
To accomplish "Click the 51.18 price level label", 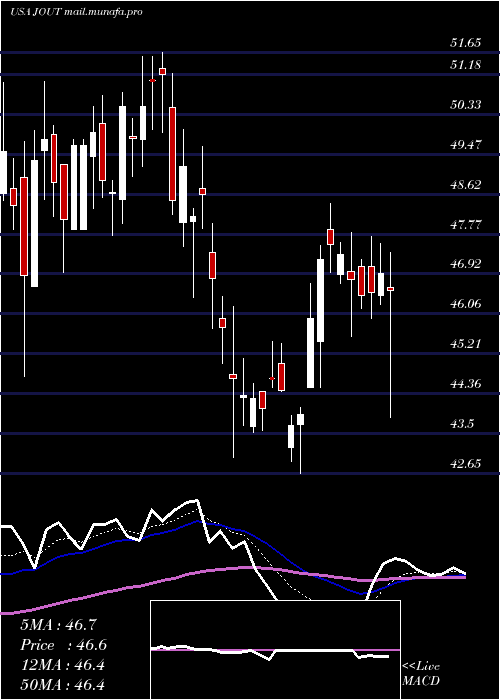I will (x=465, y=65).
